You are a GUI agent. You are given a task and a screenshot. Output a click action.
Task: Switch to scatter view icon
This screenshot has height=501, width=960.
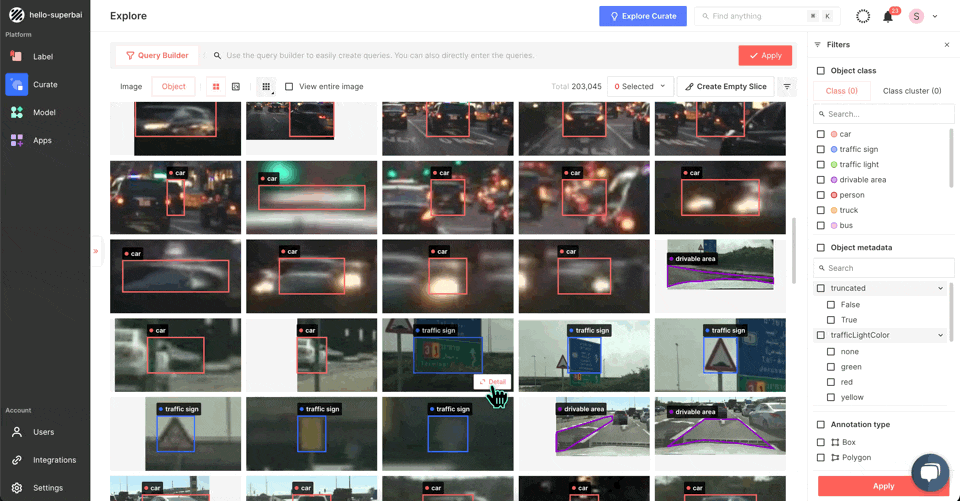tap(236, 87)
